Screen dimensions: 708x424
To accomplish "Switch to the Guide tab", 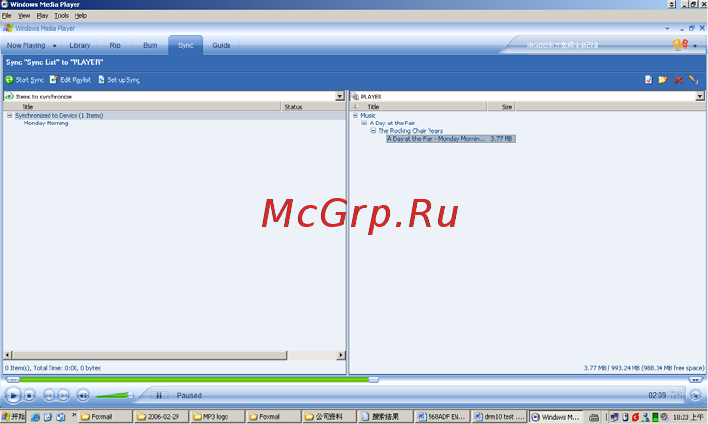I will (x=221, y=45).
